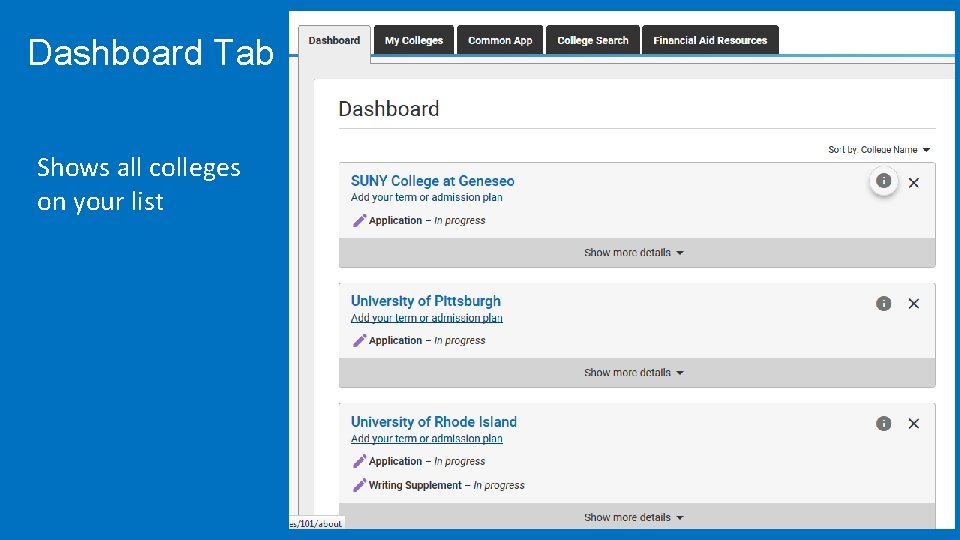Open the Financial Aid Resources tab

710,41
